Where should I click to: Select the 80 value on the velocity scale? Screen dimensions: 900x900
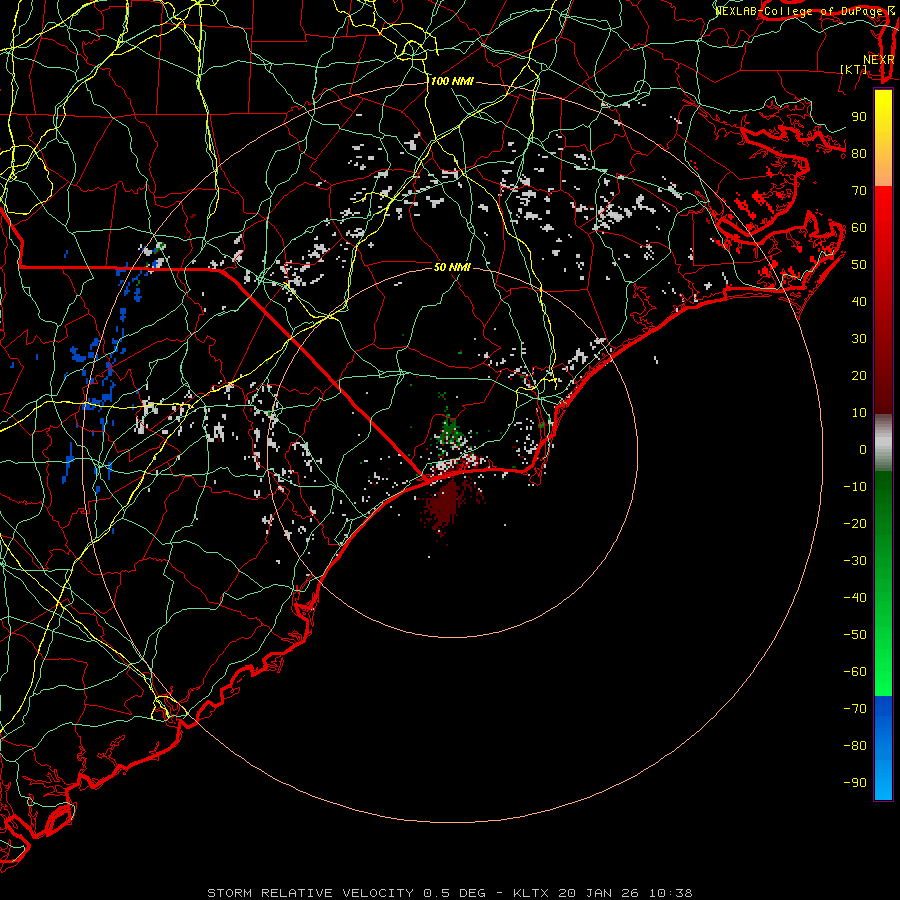[859, 154]
